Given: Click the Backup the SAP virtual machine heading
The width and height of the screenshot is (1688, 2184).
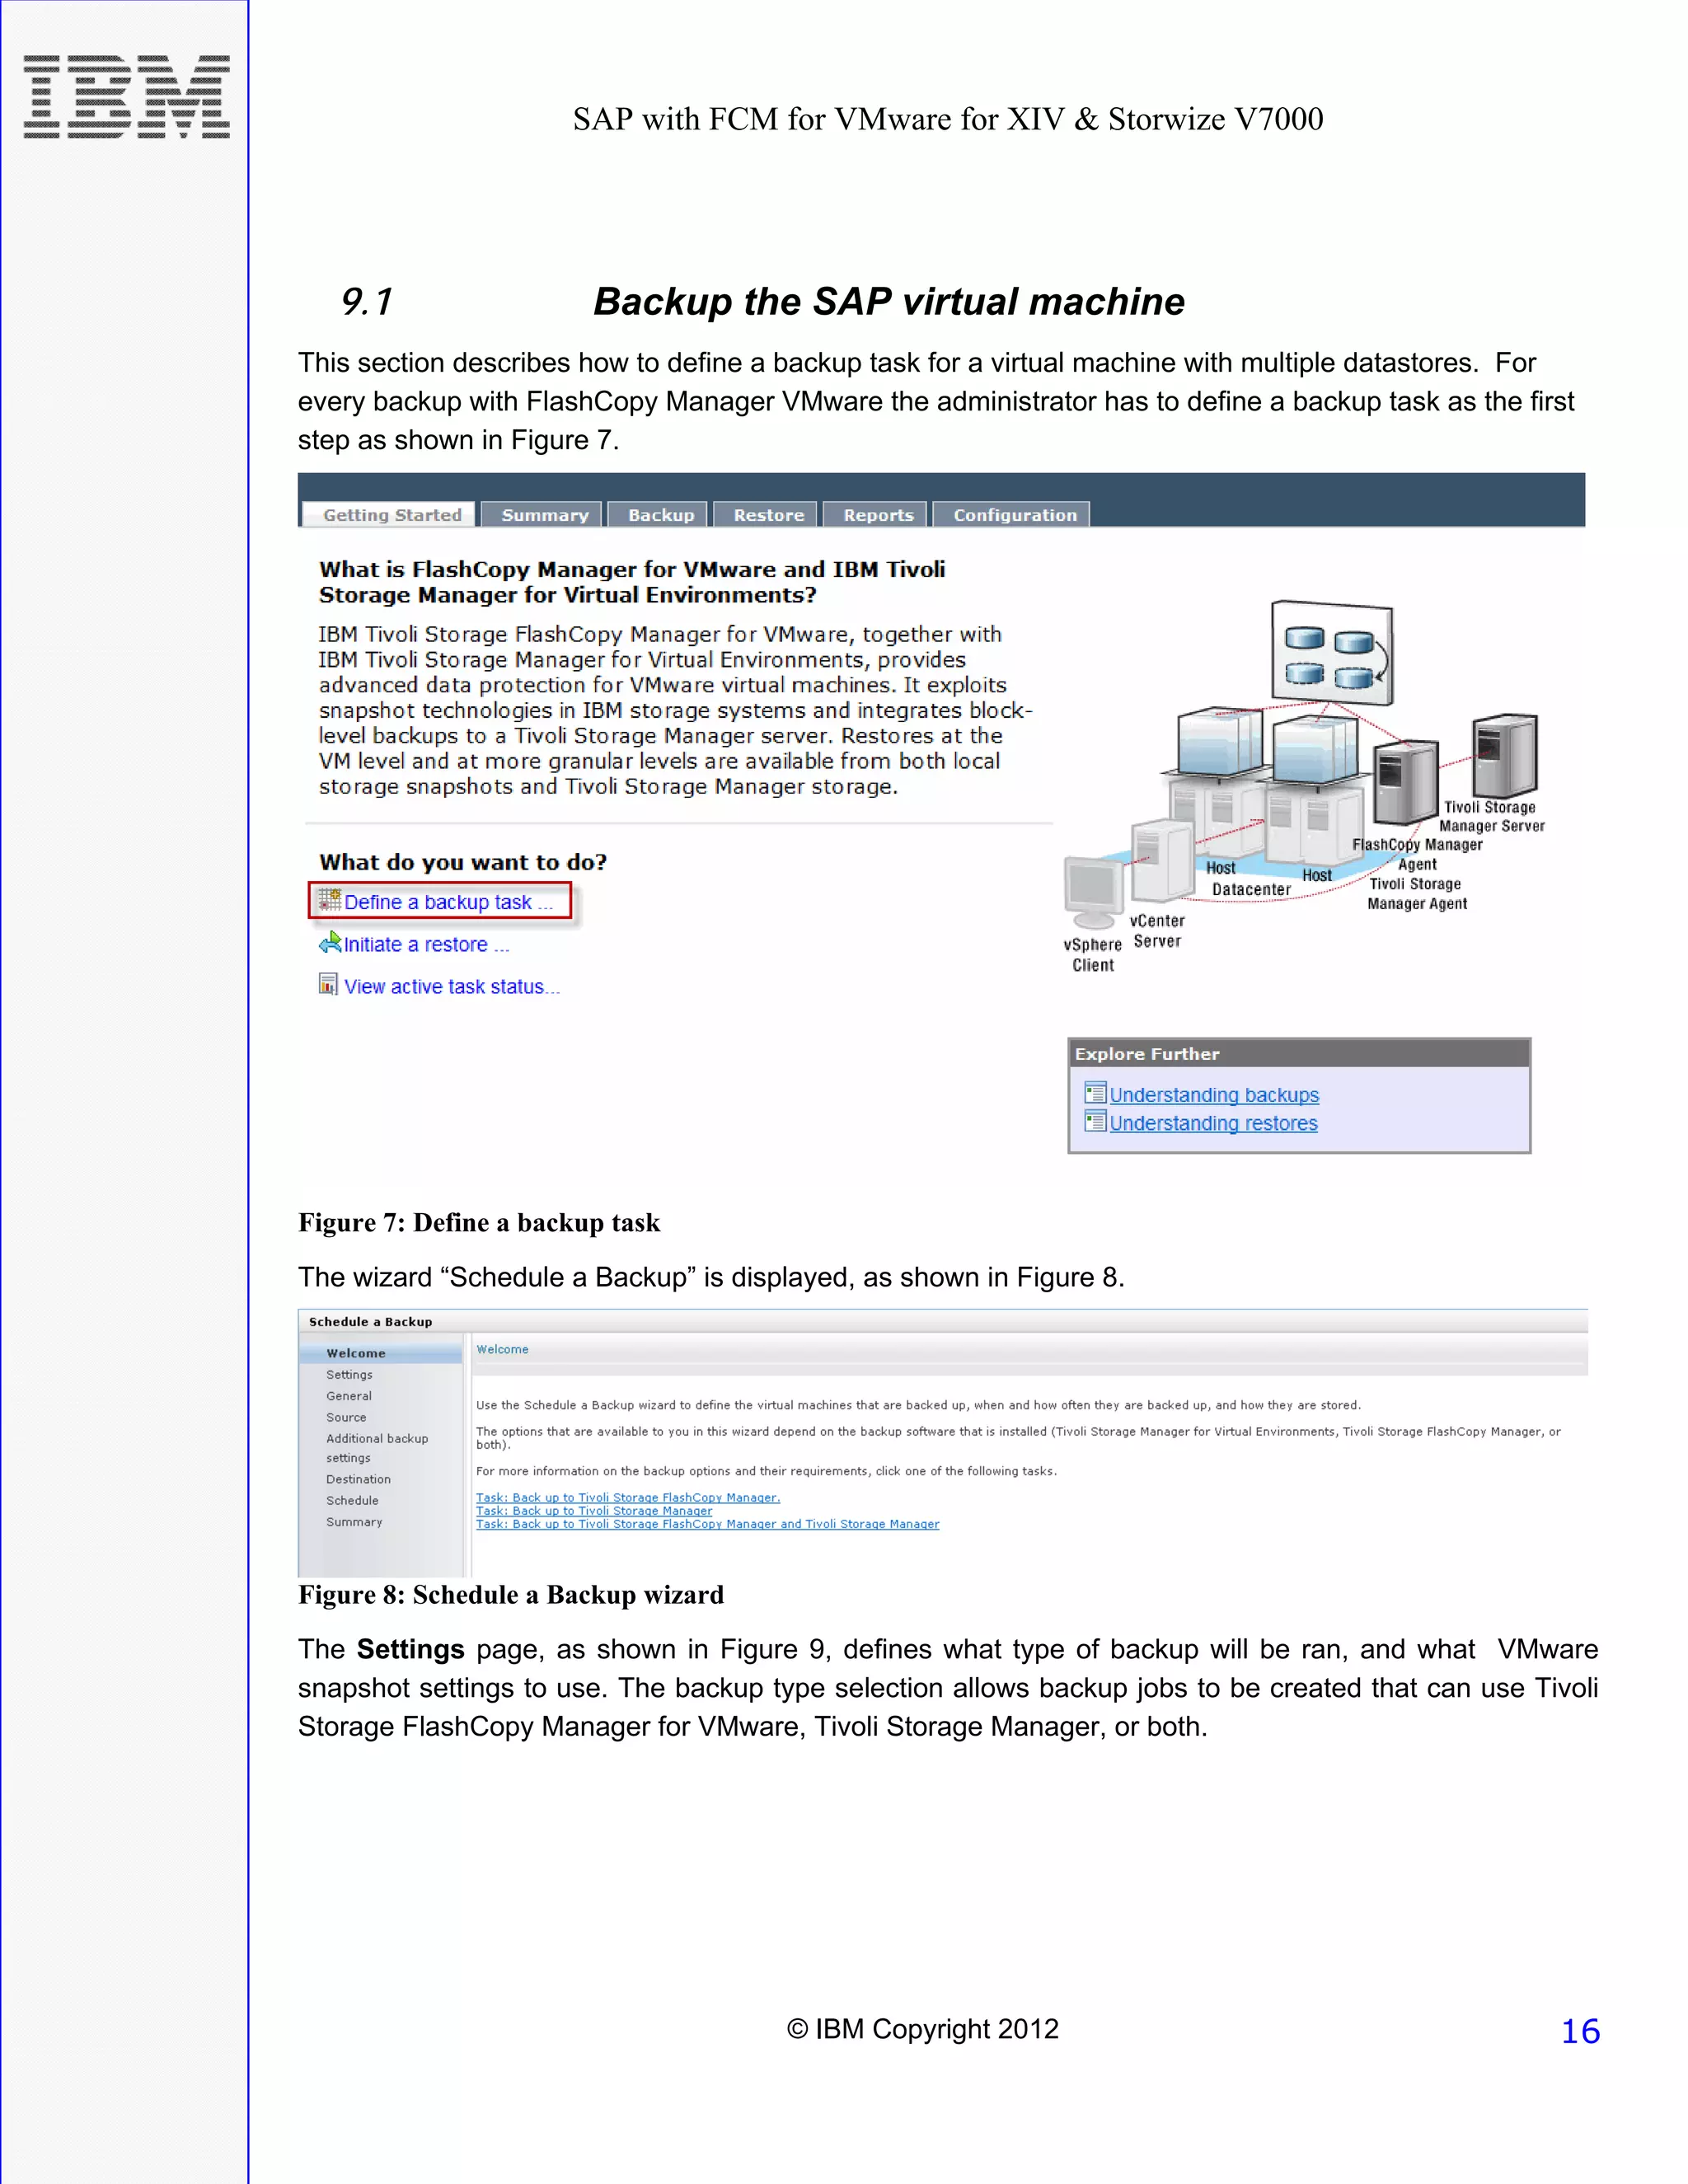Looking at the screenshot, I should (889, 301).
